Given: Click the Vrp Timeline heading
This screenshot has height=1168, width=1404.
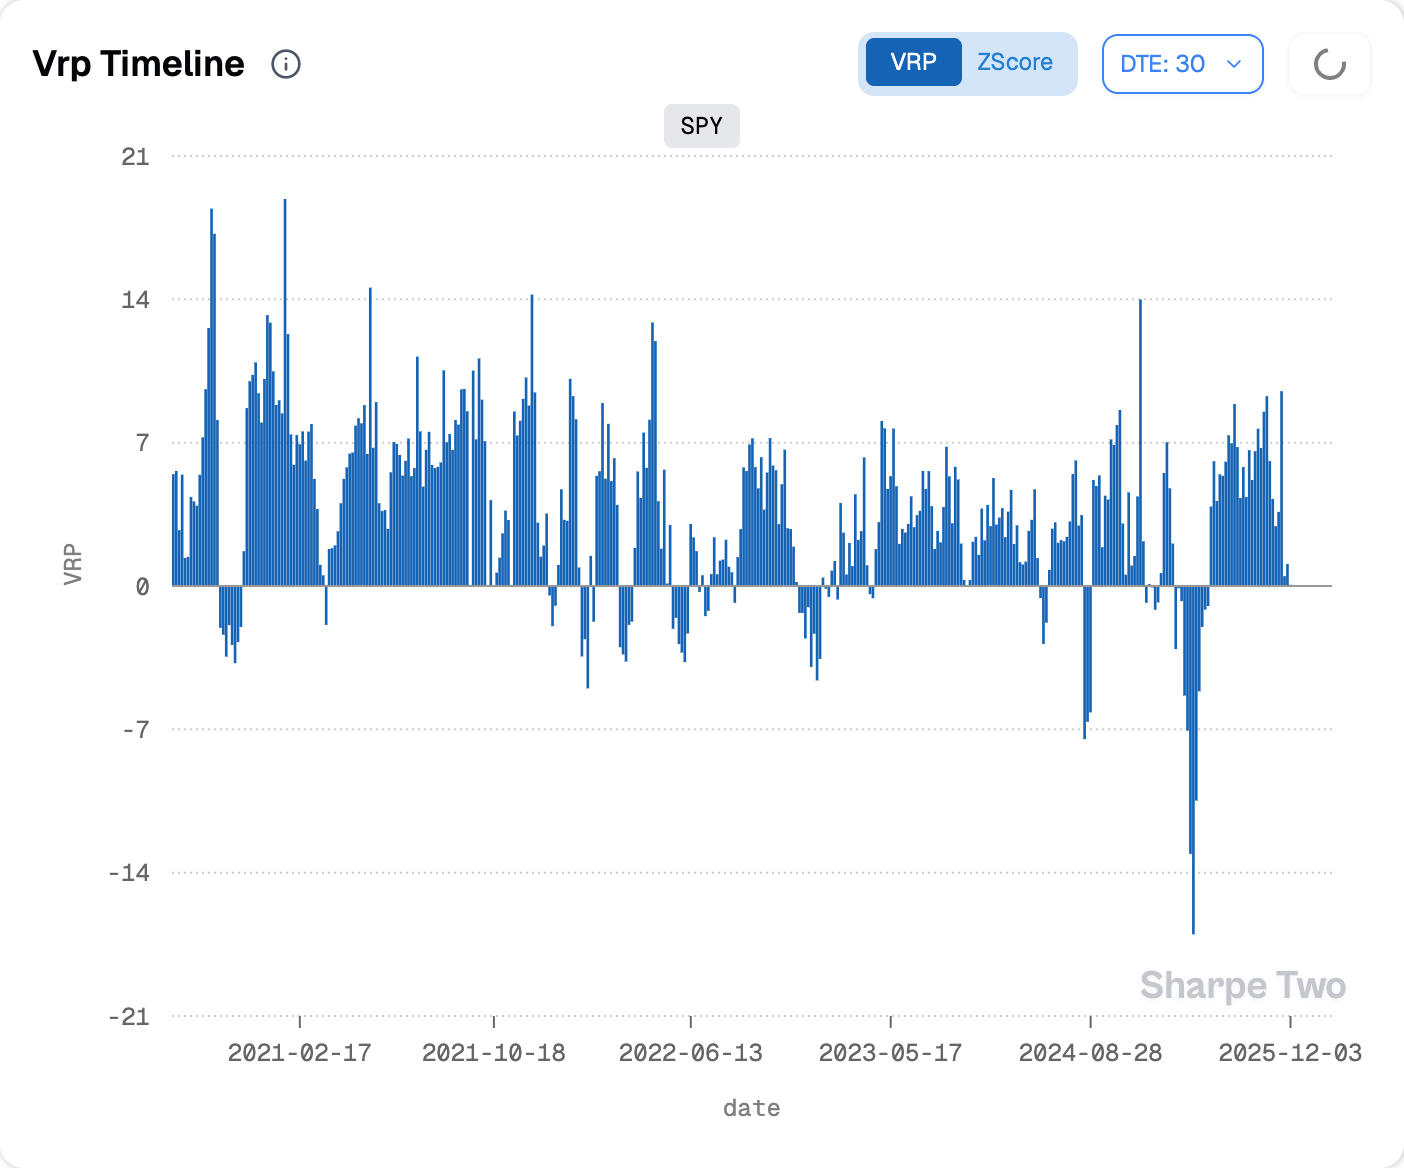Looking at the screenshot, I should [x=139, y=64].
